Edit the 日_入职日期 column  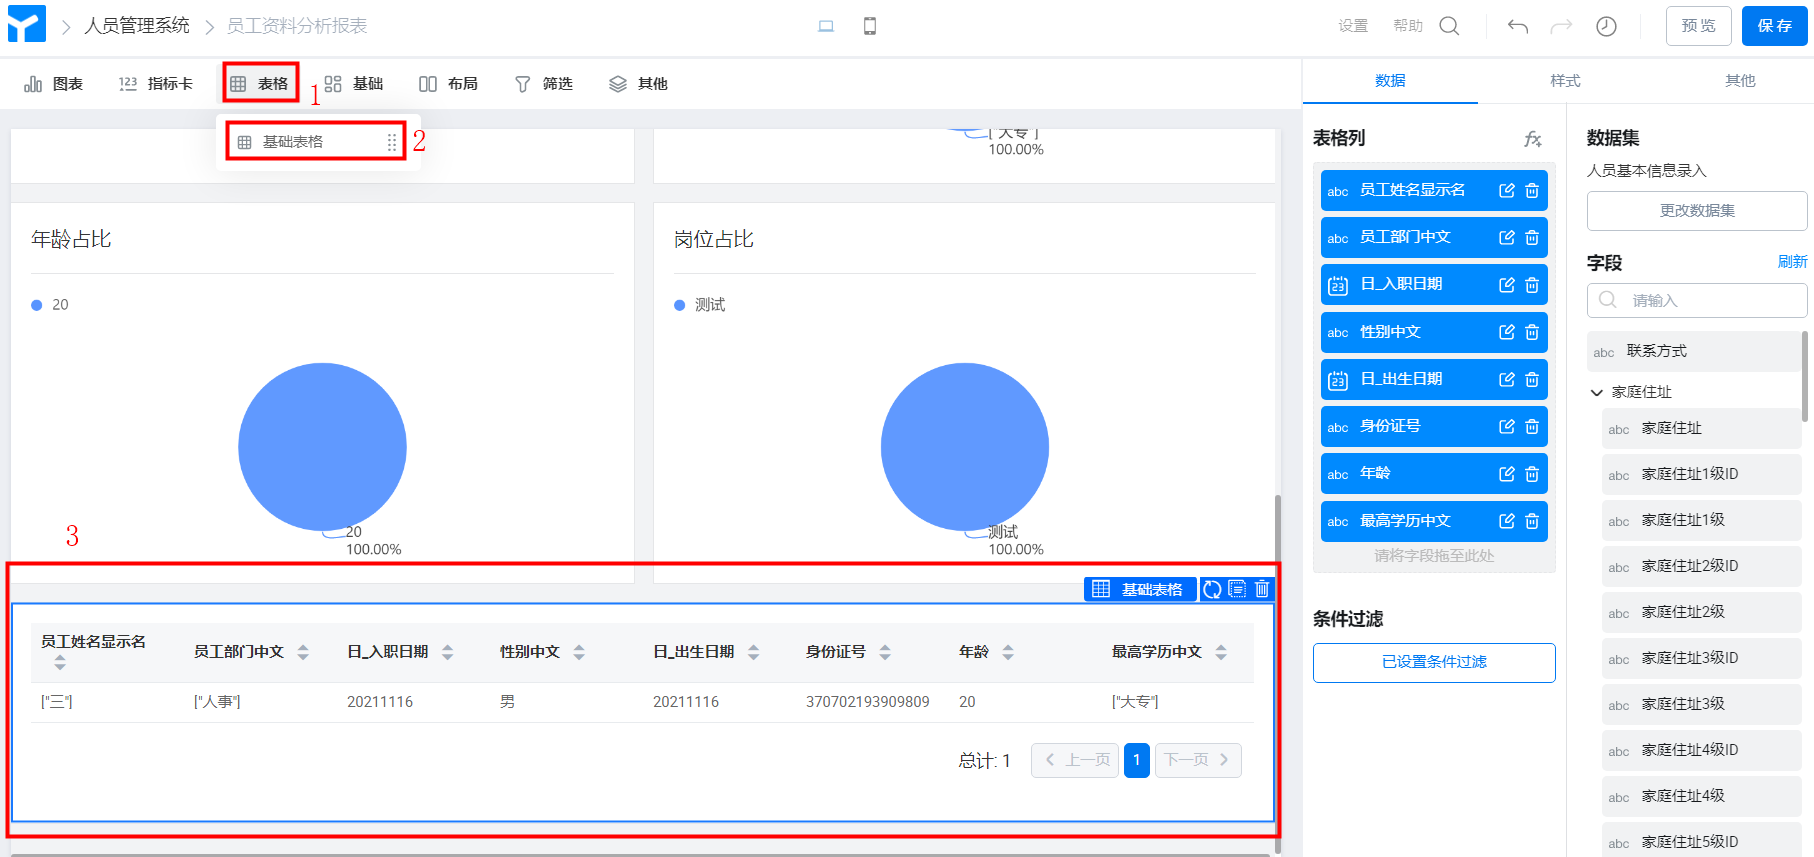(x=1507, y=285)
